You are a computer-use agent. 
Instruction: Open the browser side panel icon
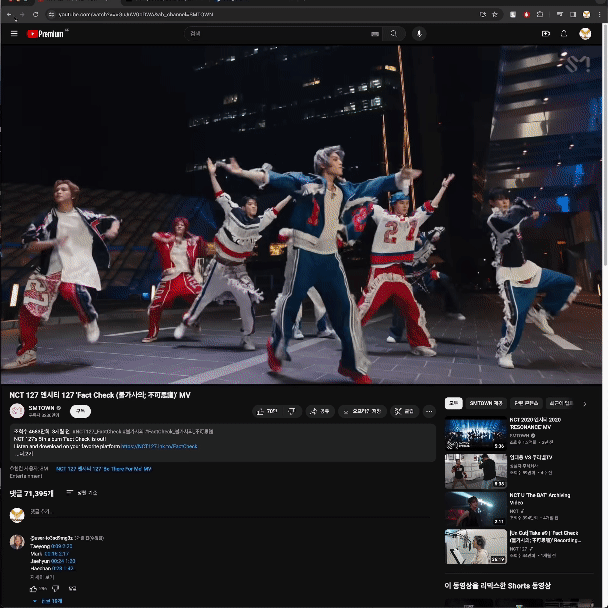coord(573,14)
